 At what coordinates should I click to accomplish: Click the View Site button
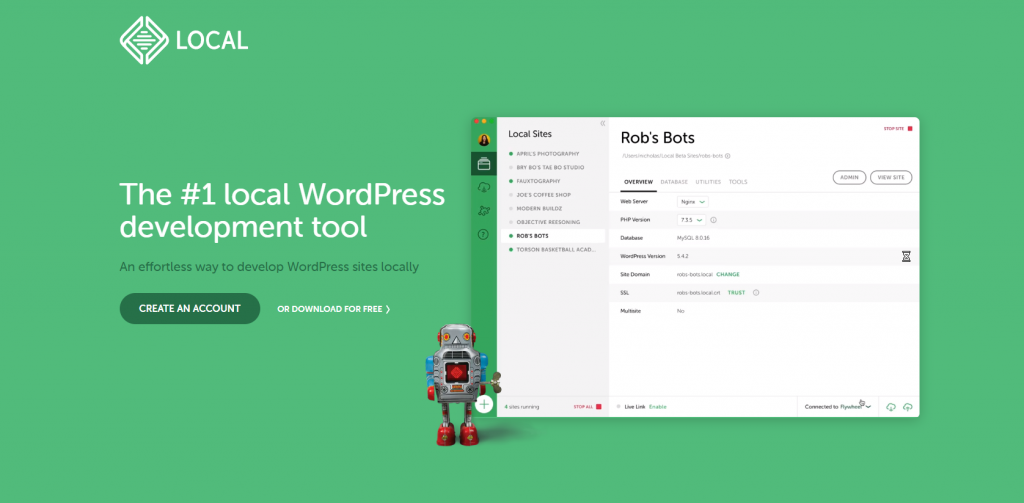click(891, 178)
